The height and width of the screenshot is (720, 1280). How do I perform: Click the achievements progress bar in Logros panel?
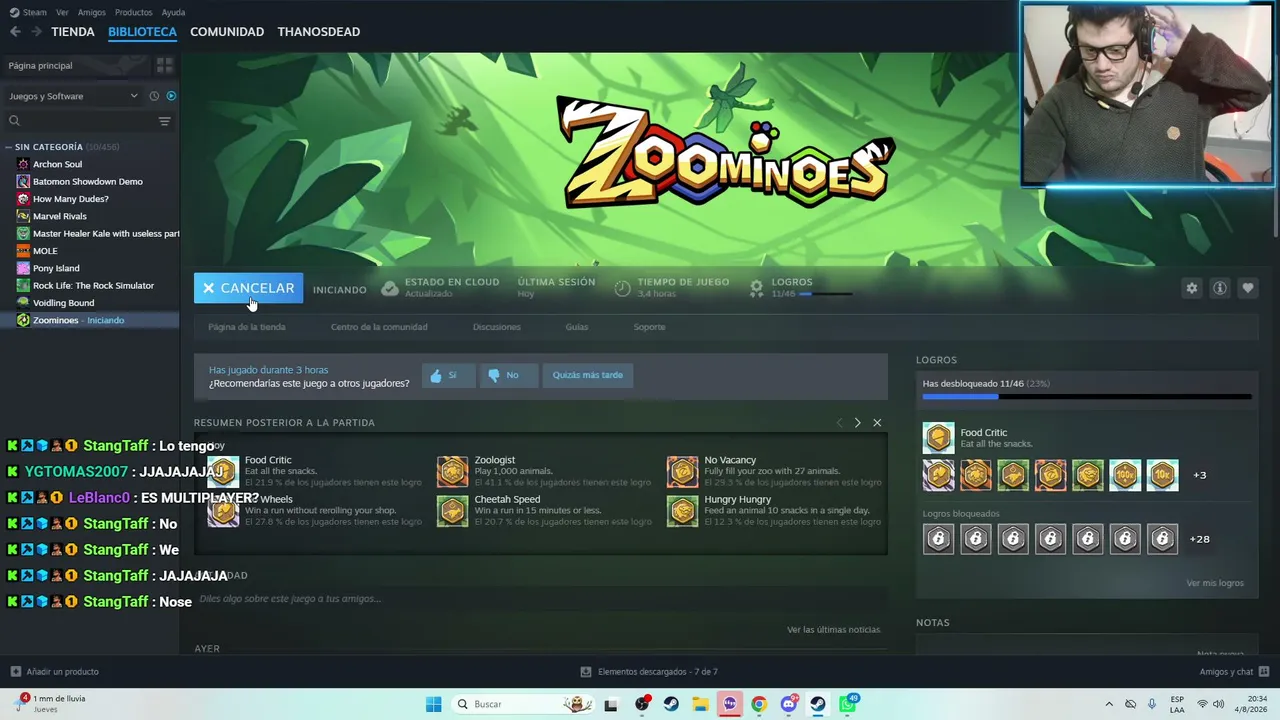tap(1087, 397)
